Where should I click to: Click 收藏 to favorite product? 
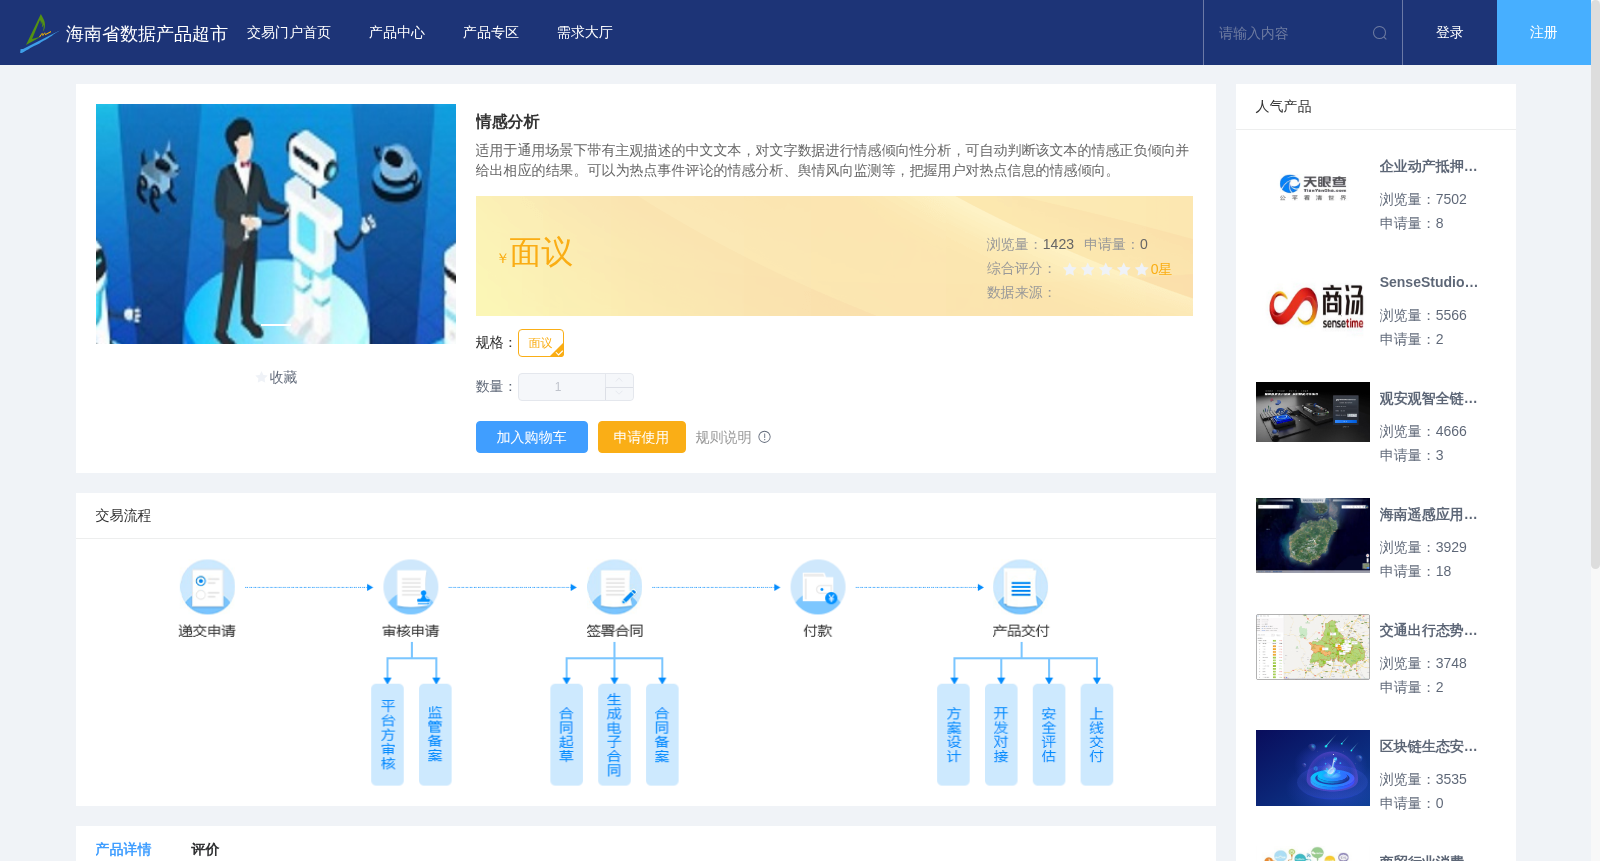coord(283,378)
